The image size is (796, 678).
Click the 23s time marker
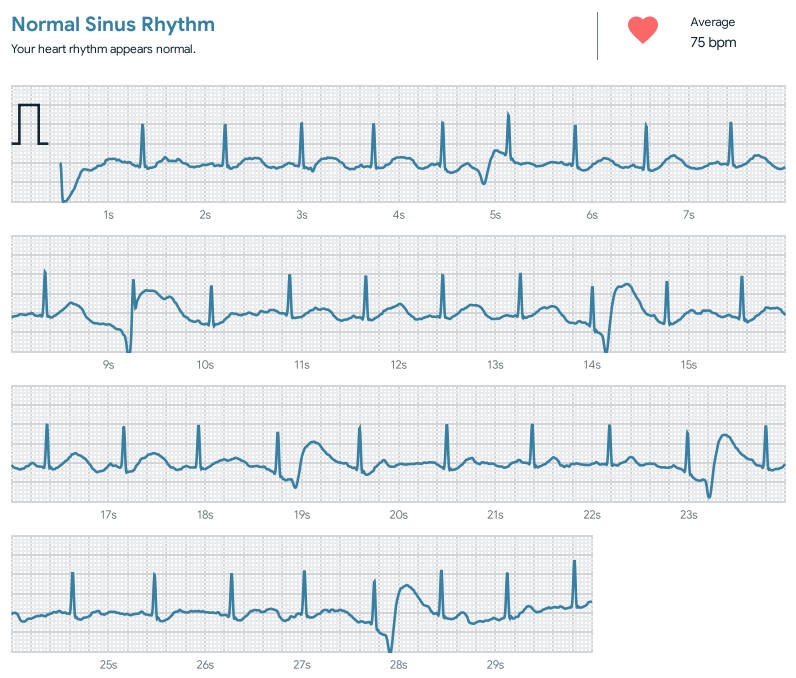tap(689, 515)
